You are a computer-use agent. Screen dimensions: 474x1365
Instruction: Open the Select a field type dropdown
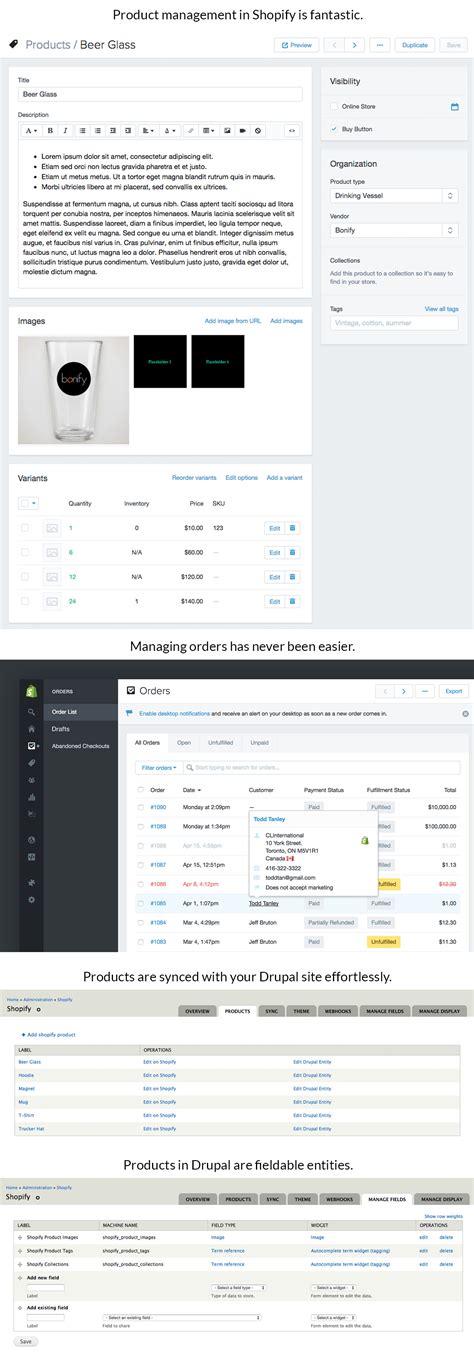click(239, 1287)
